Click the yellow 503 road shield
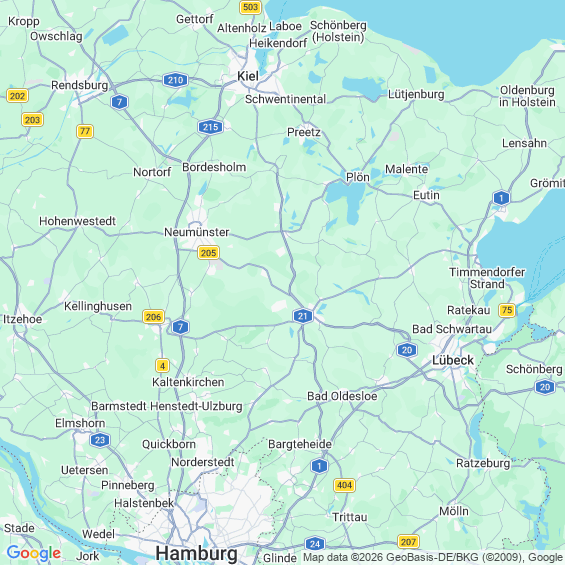Screen dimensions: 565x565 pos(250,7)
